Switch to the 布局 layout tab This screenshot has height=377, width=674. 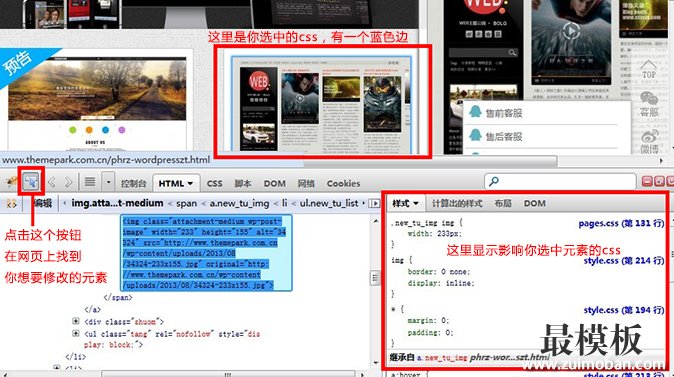502,203
